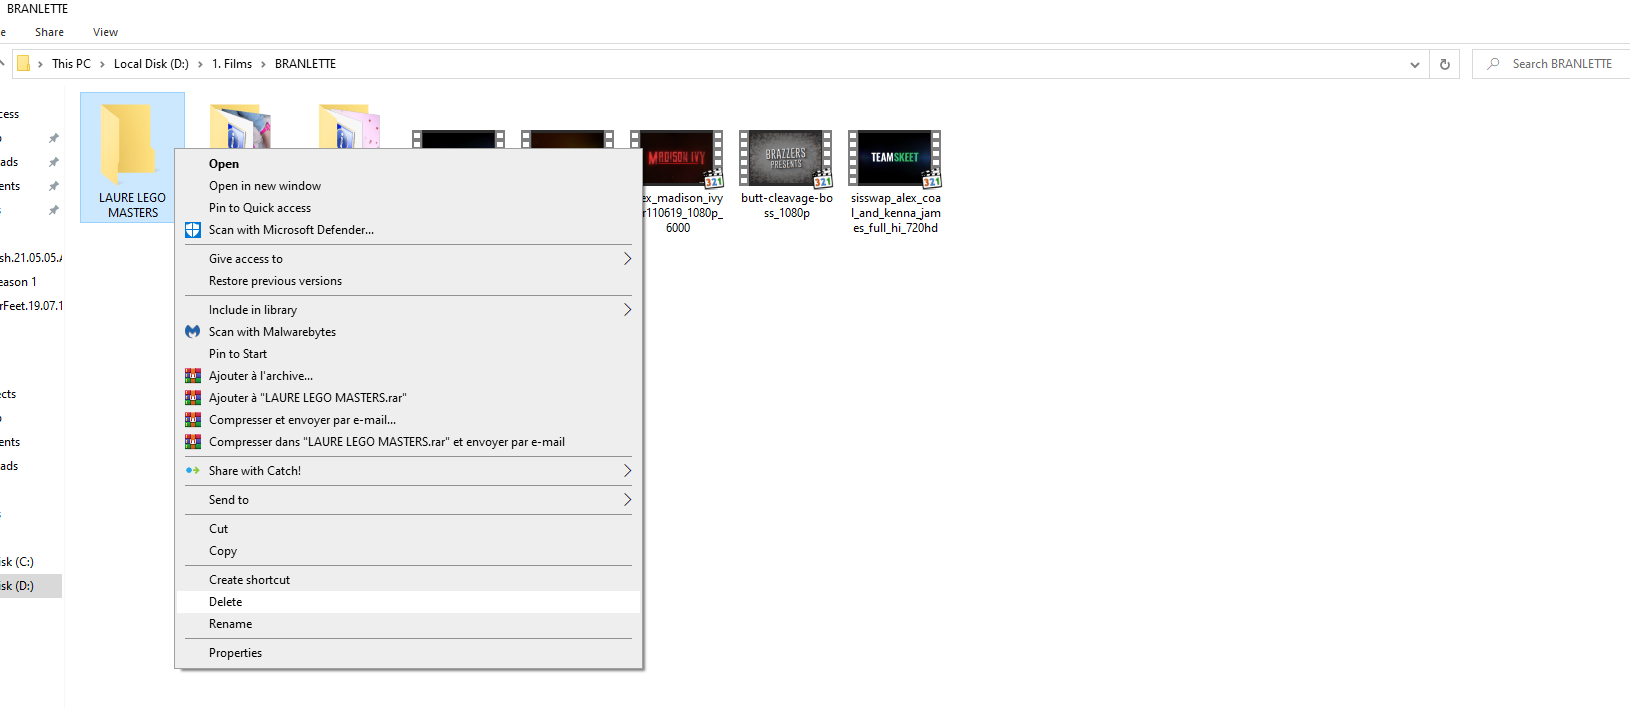Expand the "Include in library" submenu
This screenshot has height=708, width=1630.
click(627, 310)
